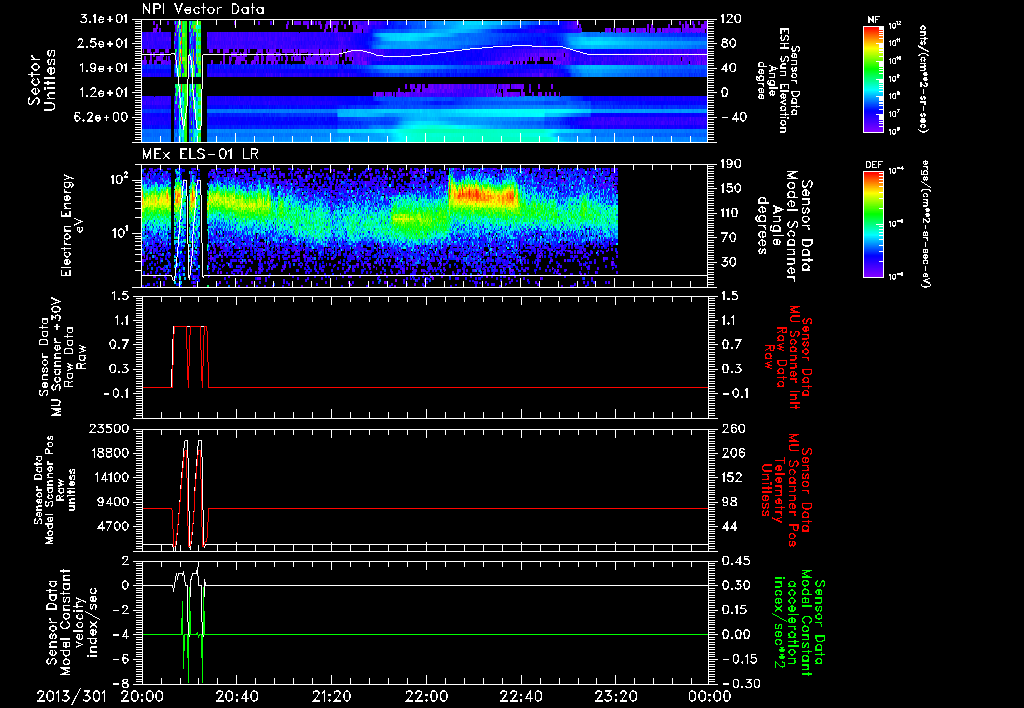Viewport: 1024px width, 708px height.
Task: Click the NPI Vector Data panel title
Action: (203, 9)
